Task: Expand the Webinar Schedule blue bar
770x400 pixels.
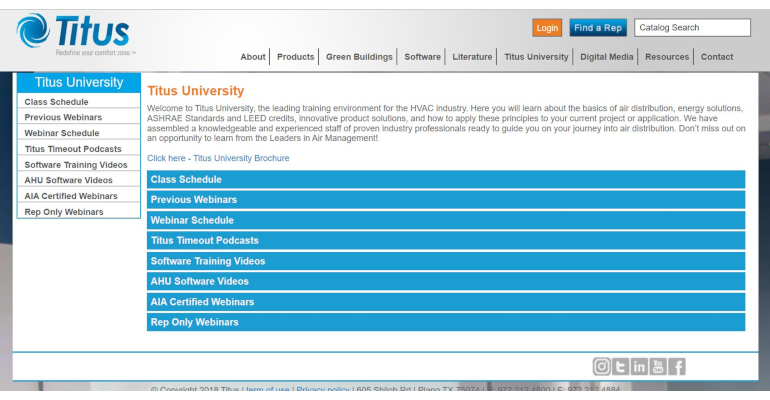Action: coord(446,220)
